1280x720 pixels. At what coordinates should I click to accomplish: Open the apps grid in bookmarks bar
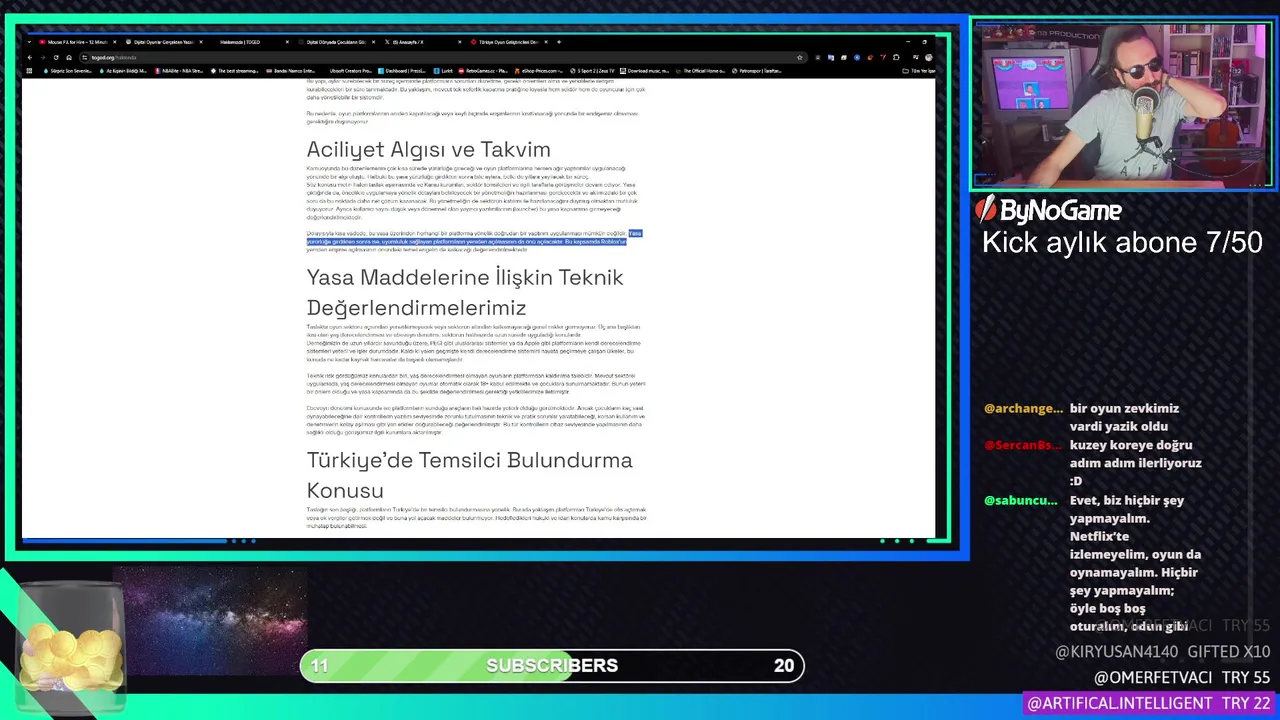tap(29, 71)
